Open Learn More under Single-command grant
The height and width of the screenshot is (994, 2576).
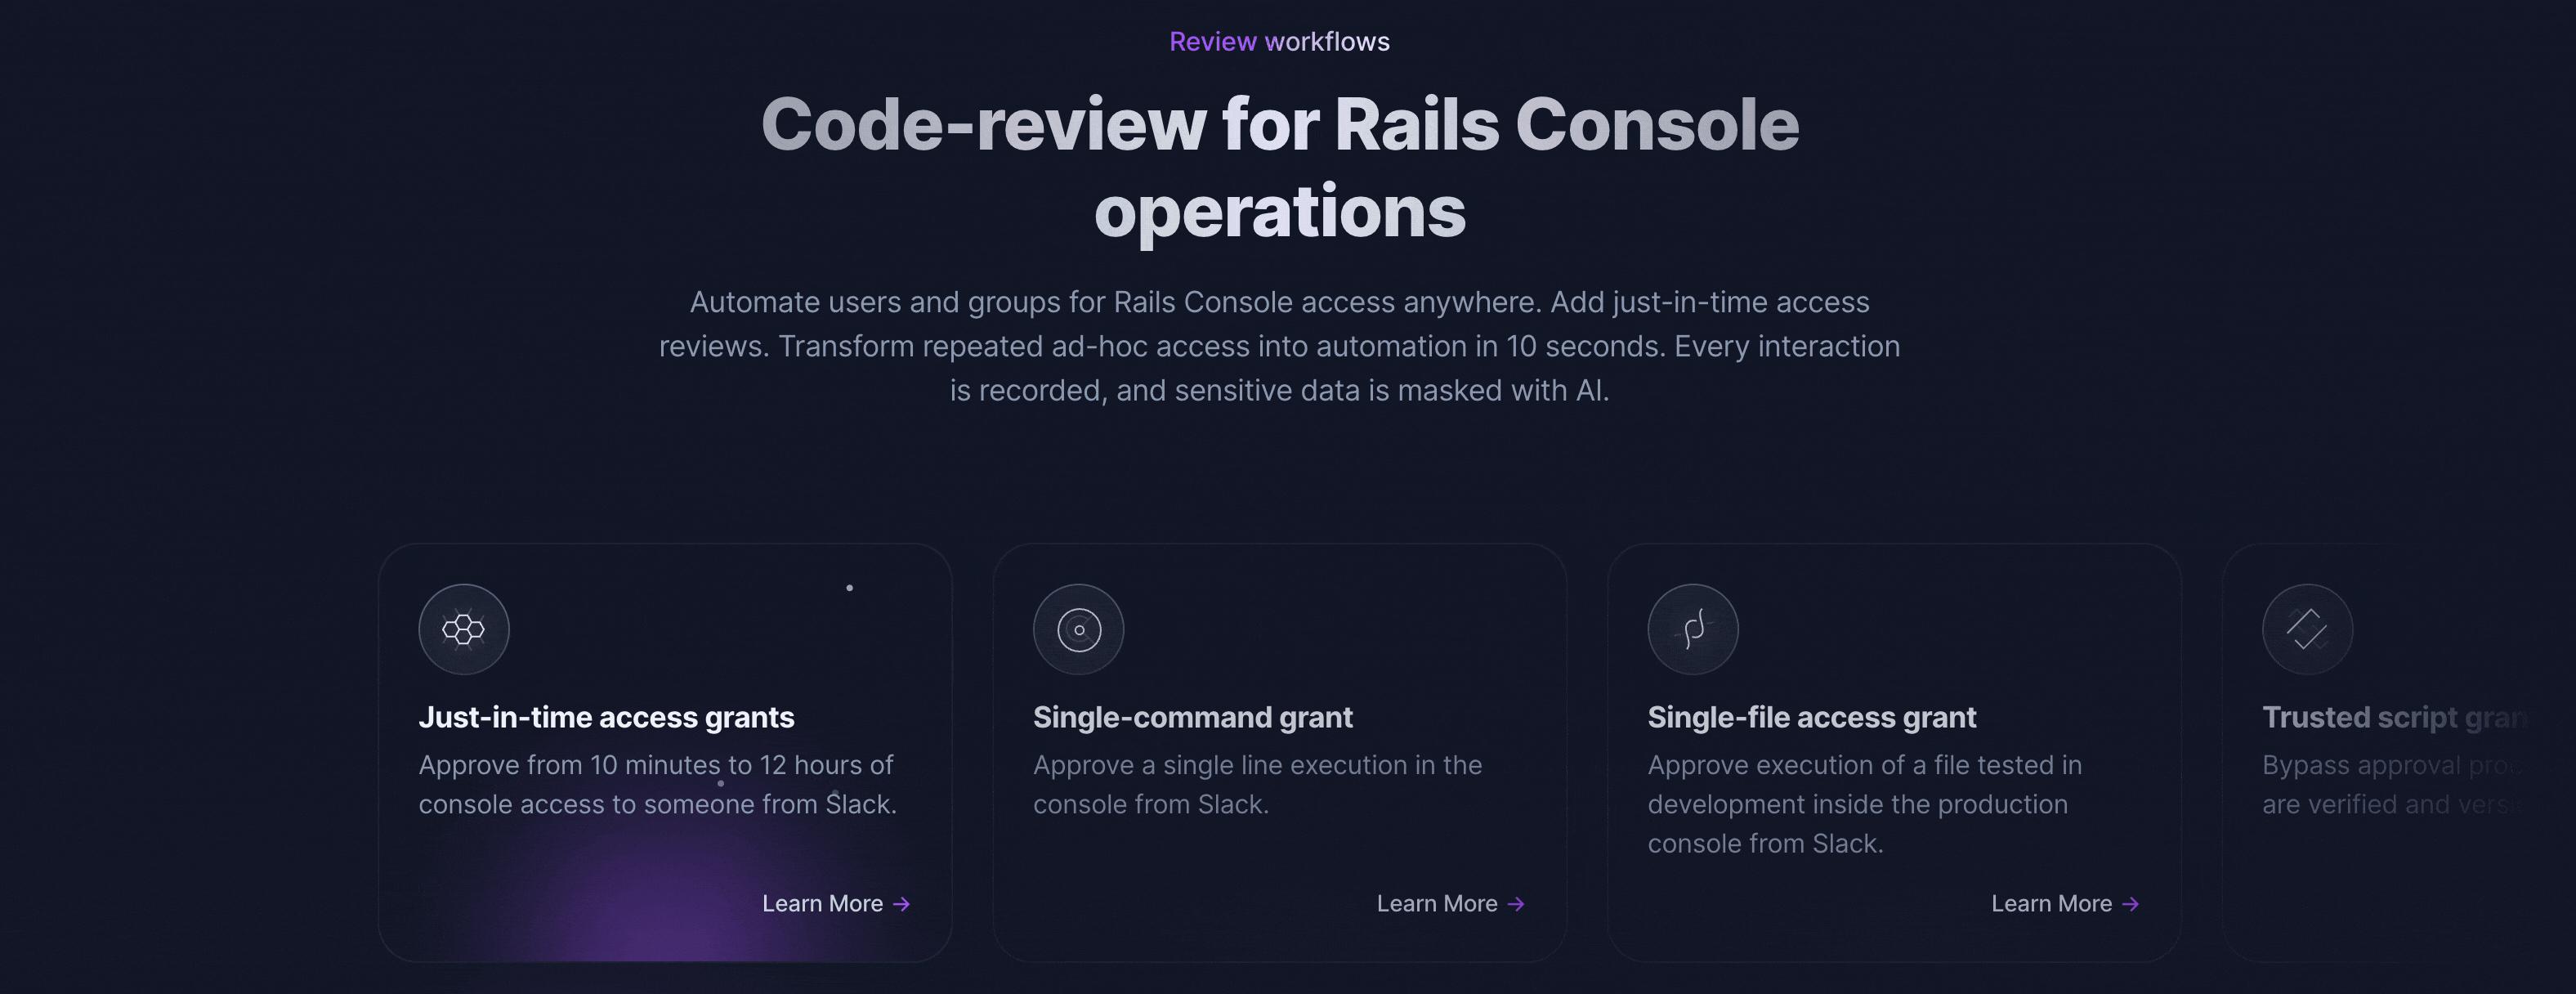tap(1451, 904)
